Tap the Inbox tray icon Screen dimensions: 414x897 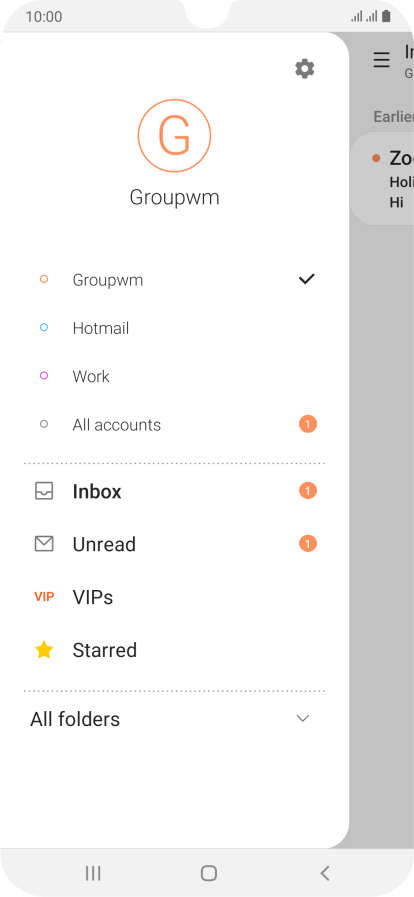(44, 491)
